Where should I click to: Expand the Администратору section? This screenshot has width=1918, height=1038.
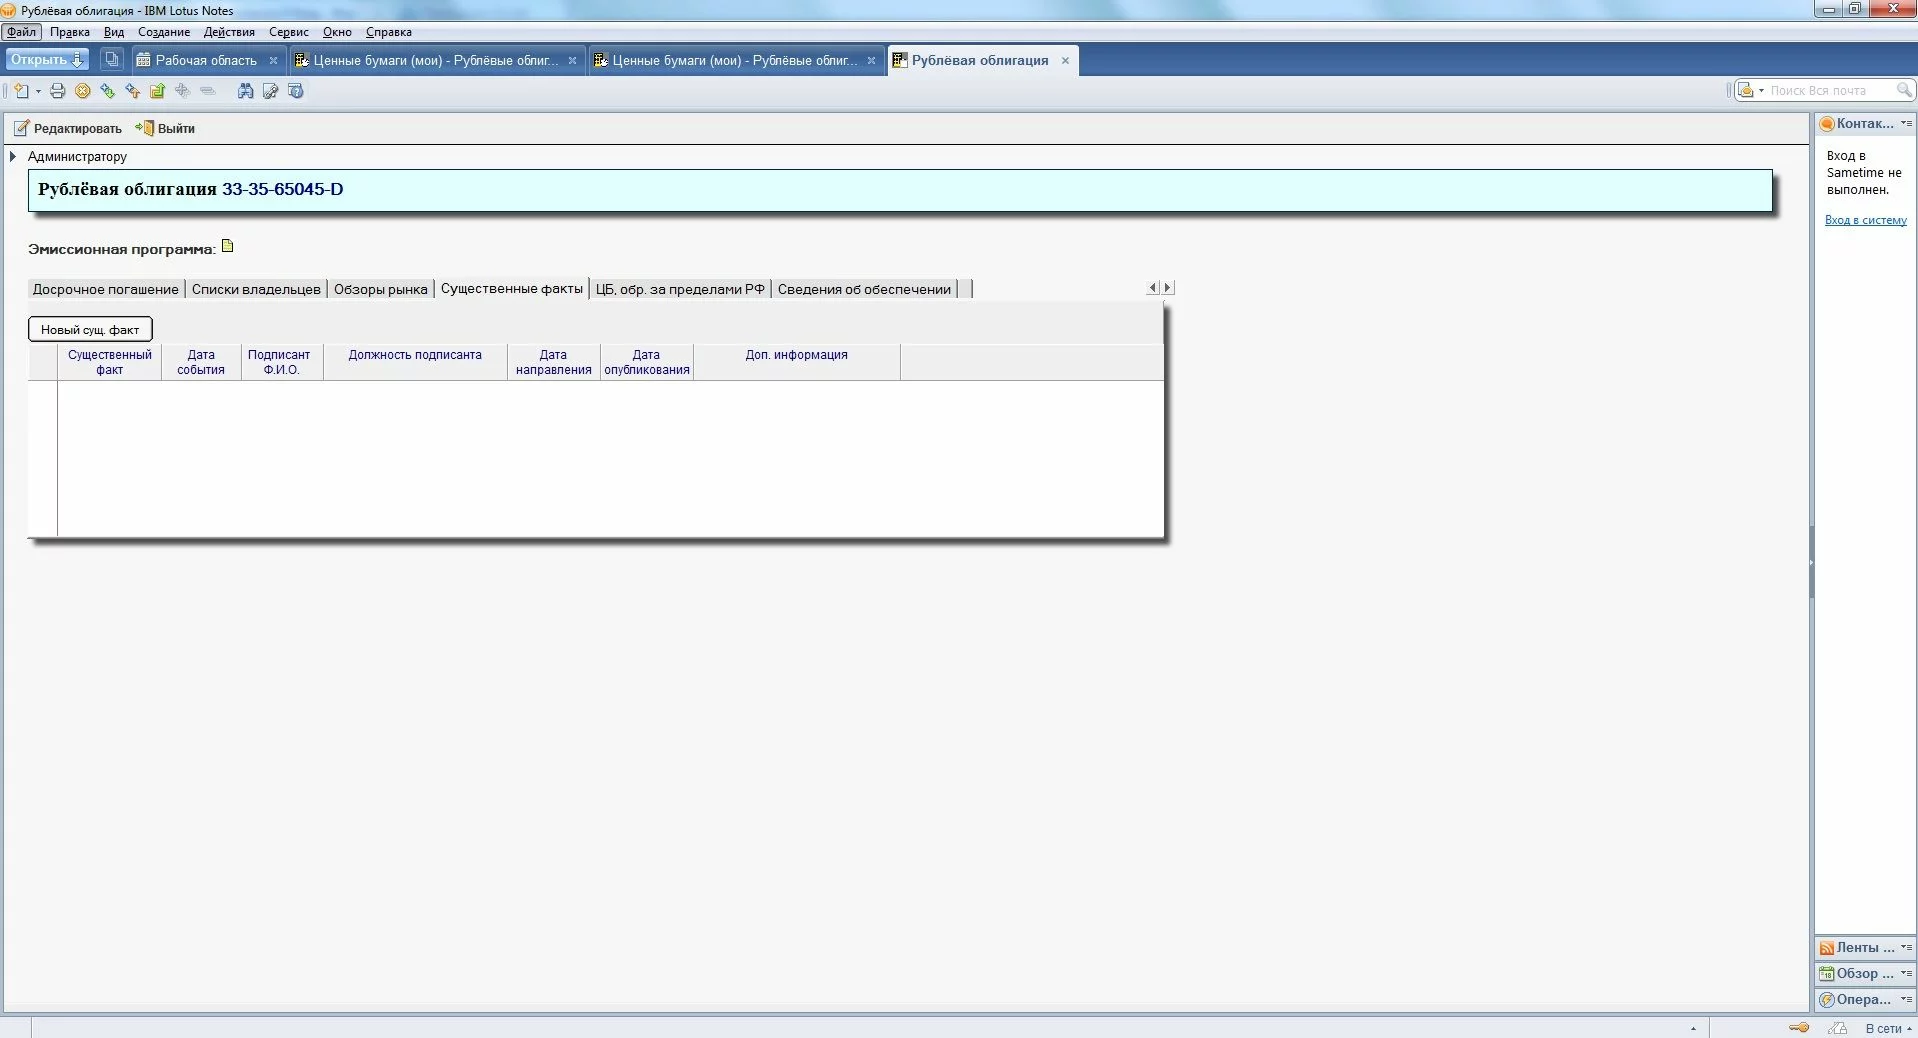pyautogui.click(x=13, y=157)
